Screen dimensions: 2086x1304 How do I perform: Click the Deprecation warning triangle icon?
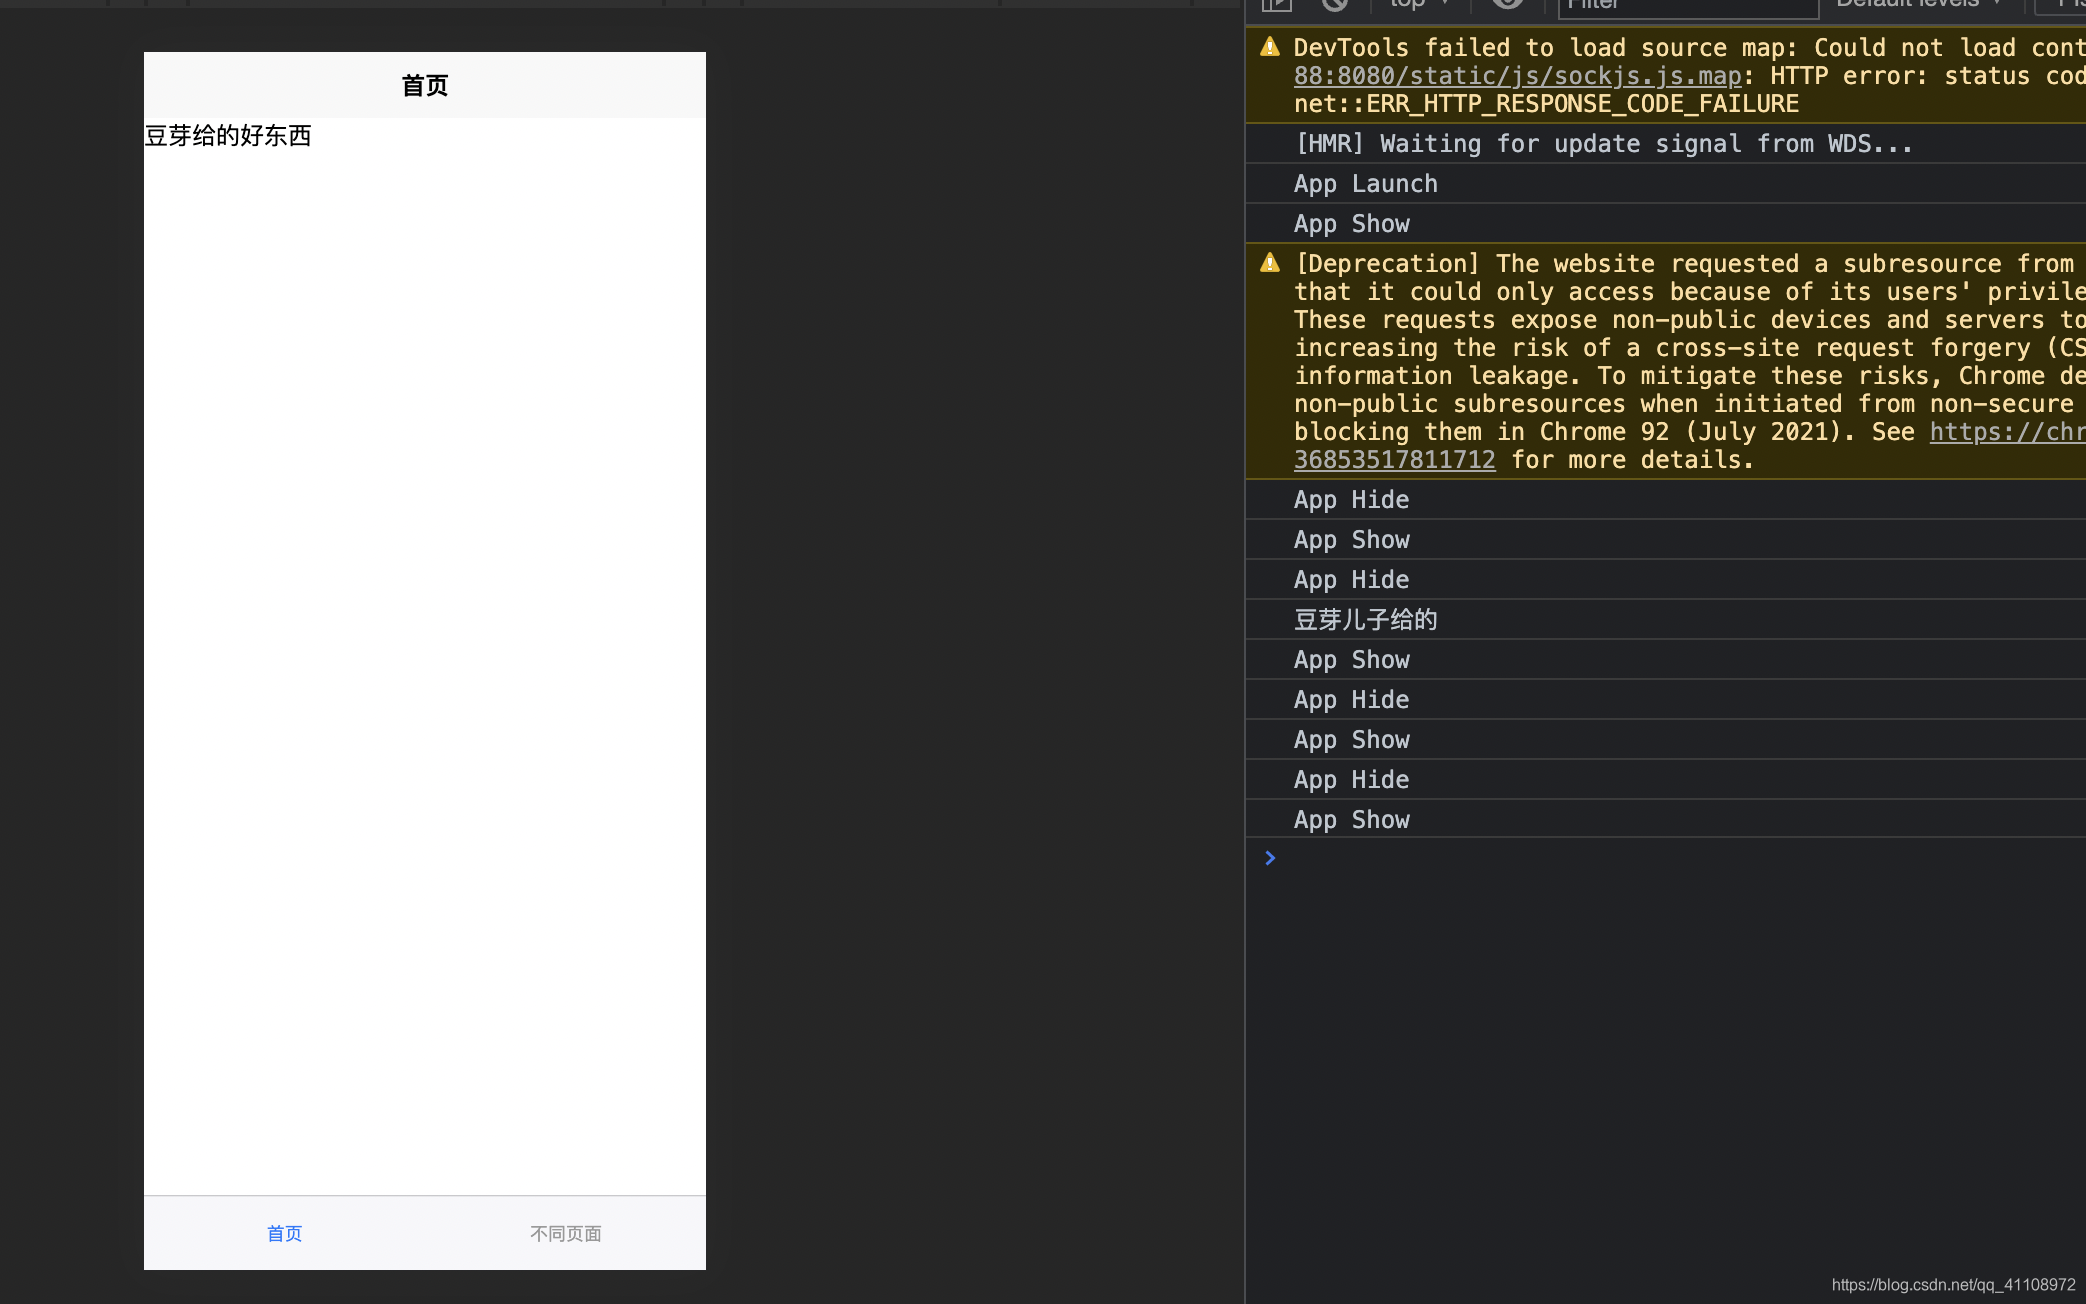coord(1270,263)
